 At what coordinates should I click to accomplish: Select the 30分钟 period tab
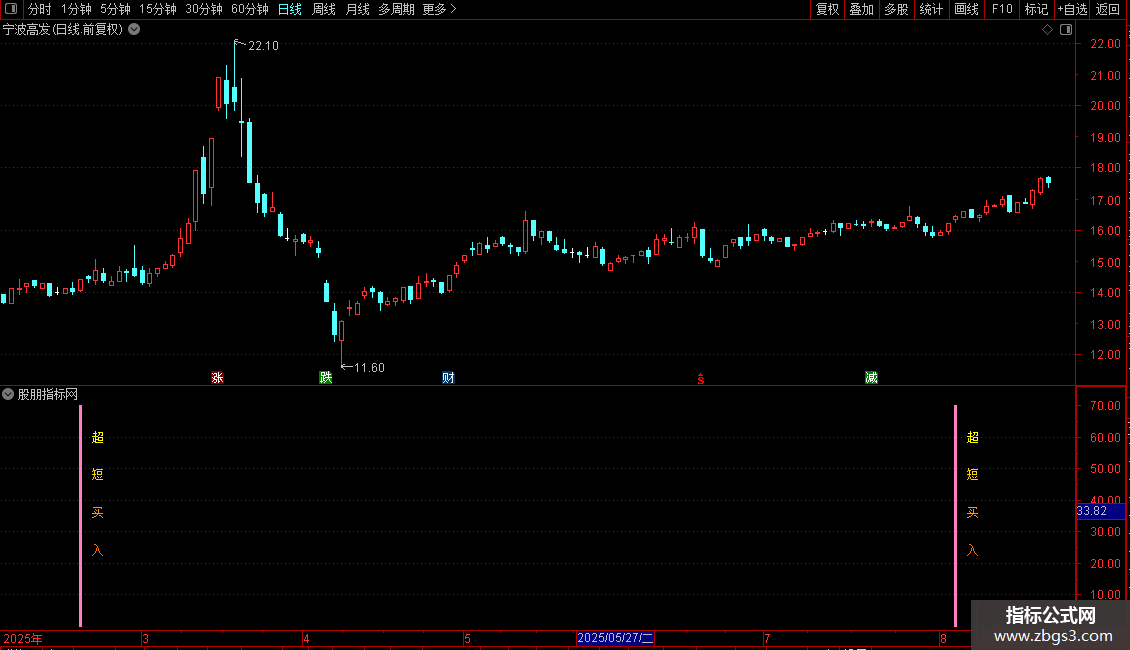click(204, 9)
